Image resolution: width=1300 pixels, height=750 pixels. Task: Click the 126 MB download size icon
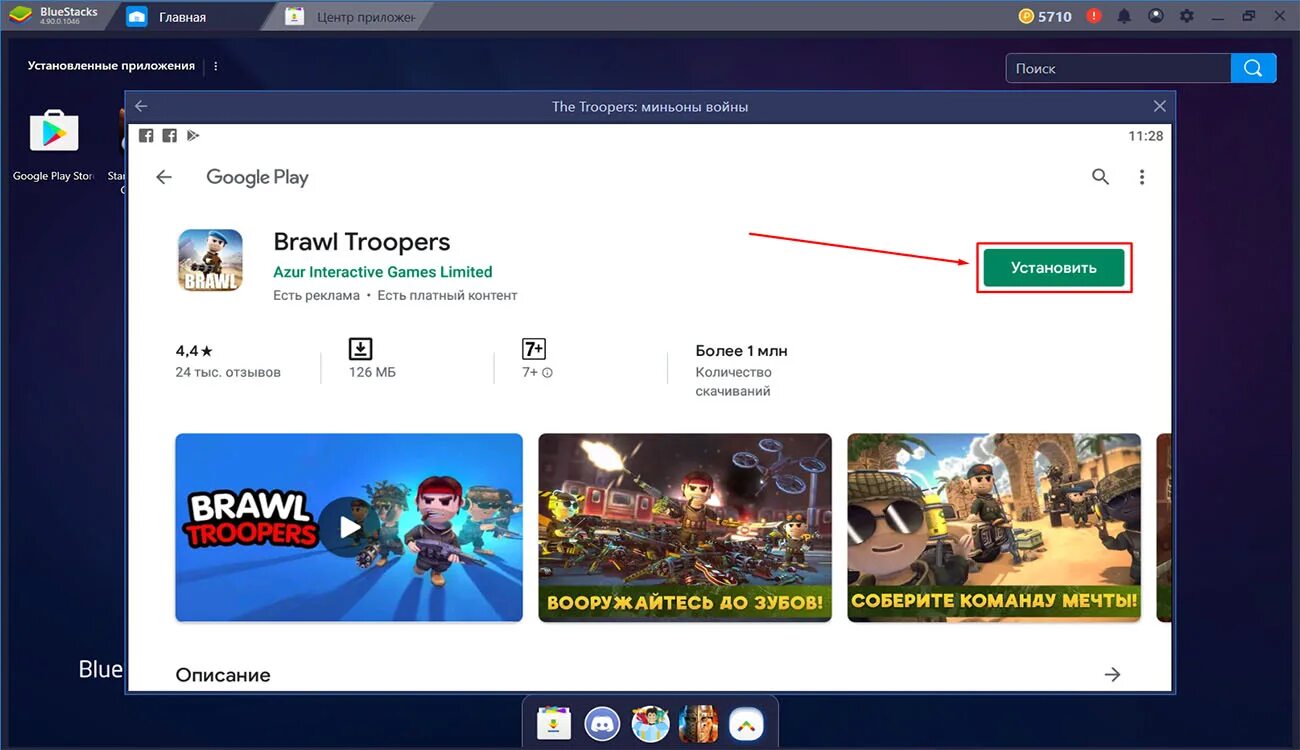360,349
